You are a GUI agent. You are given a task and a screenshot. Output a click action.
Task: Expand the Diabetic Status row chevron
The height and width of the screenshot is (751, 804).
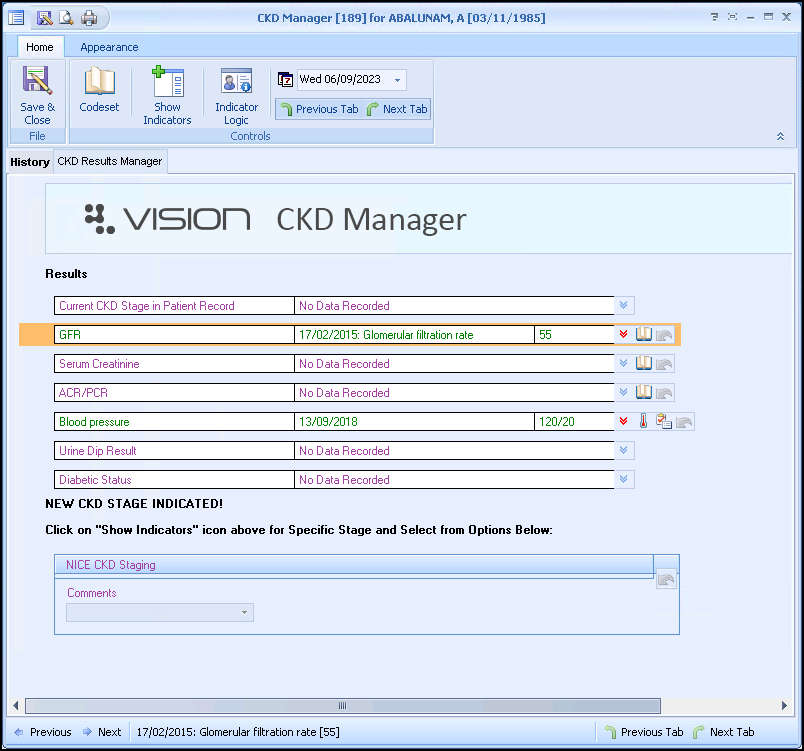(624, 480)
